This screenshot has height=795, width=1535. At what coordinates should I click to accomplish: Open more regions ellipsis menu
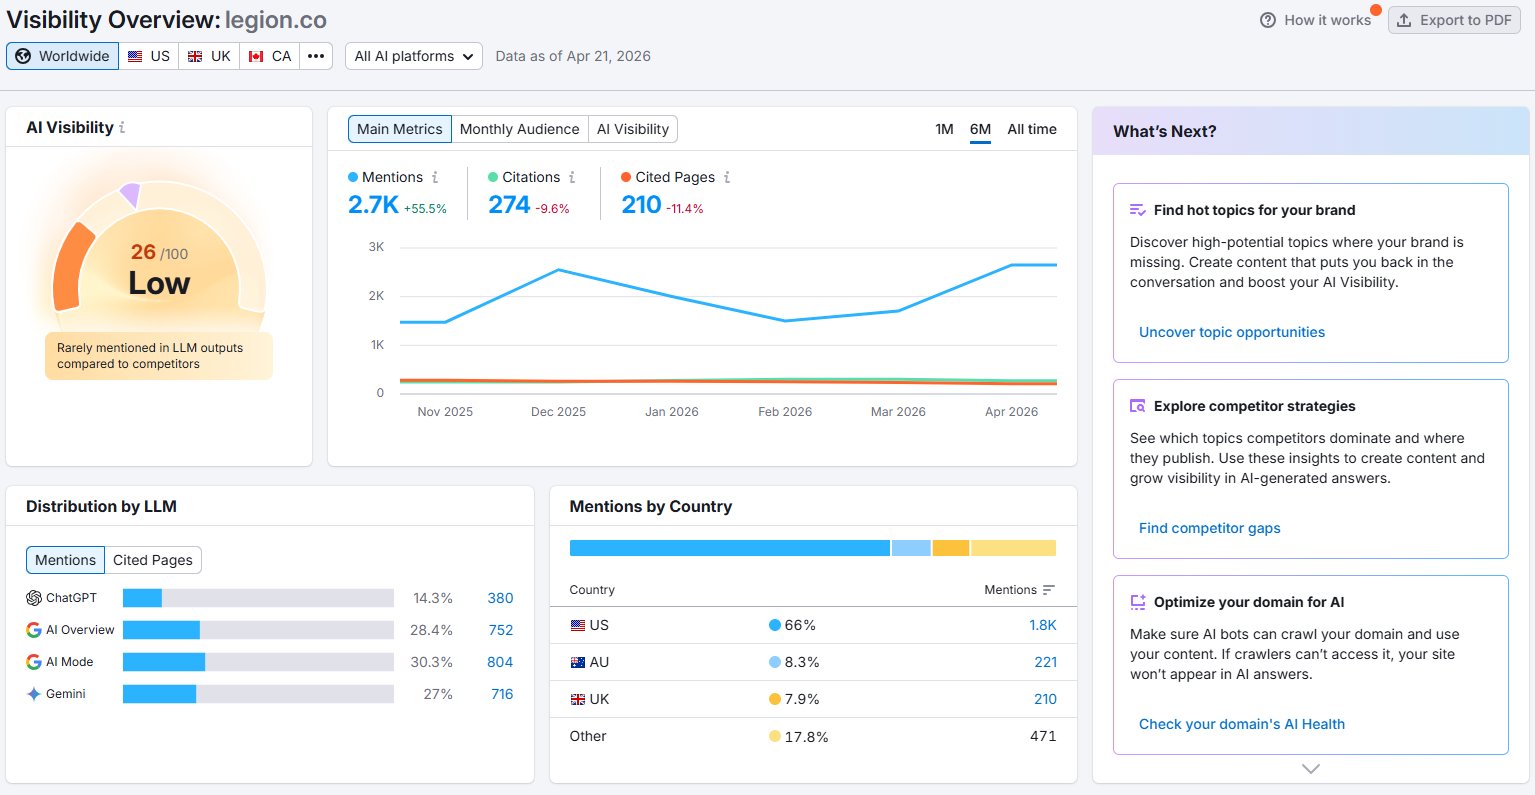click(x=316, y=56)
